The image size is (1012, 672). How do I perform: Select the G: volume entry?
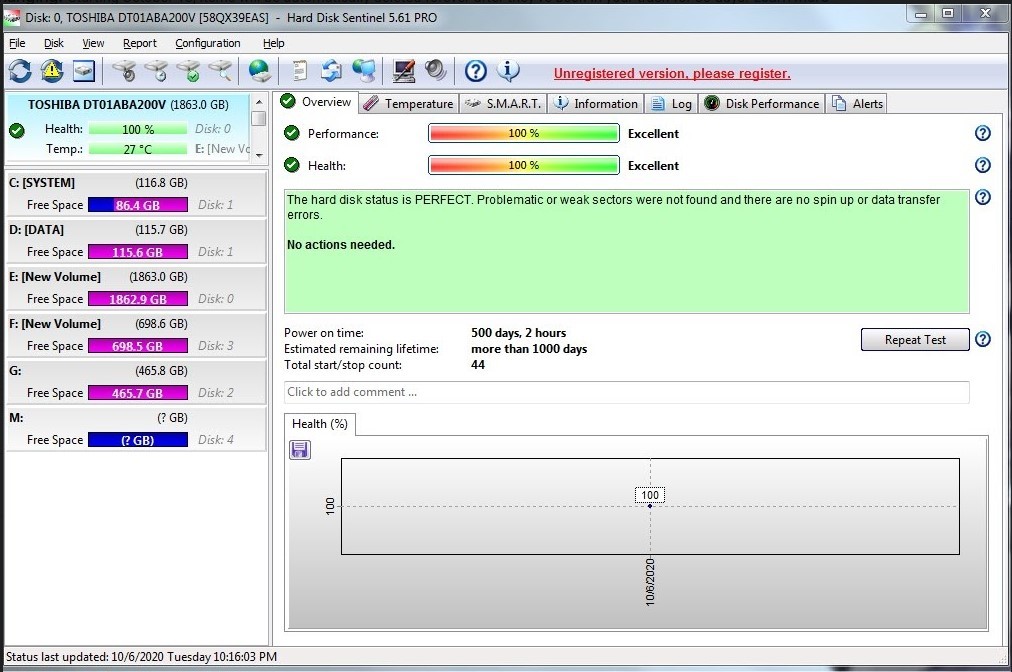[x=136, y=382]
